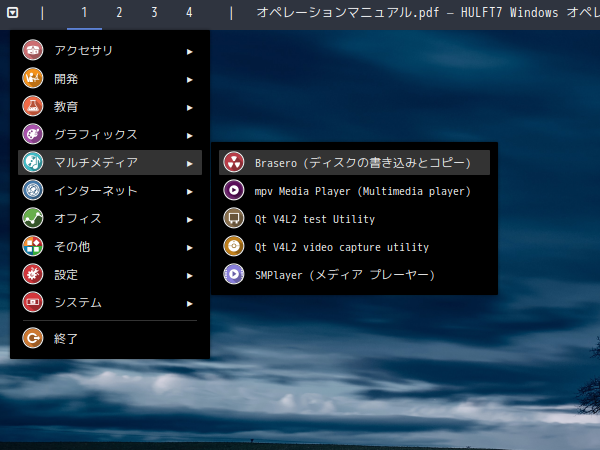Switch to workspace 1
This screenshot has width=600, height=450.
[84, 13]
